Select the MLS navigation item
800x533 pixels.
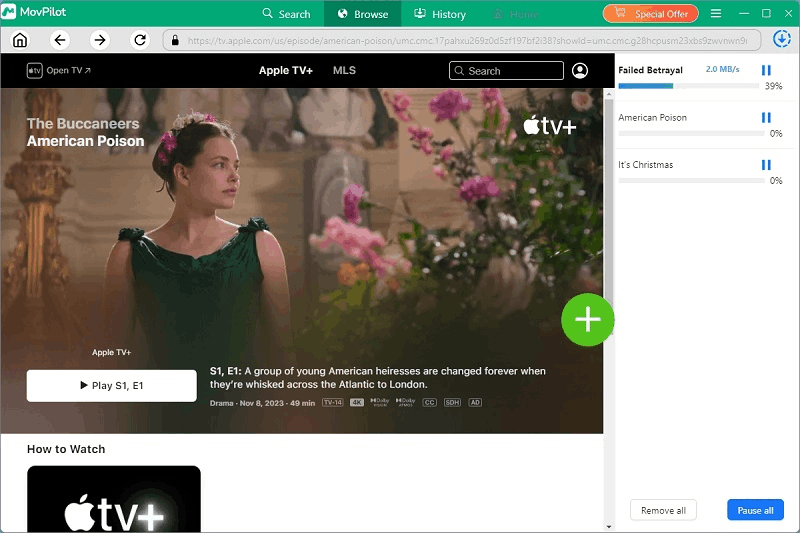[x=344, y=71]
